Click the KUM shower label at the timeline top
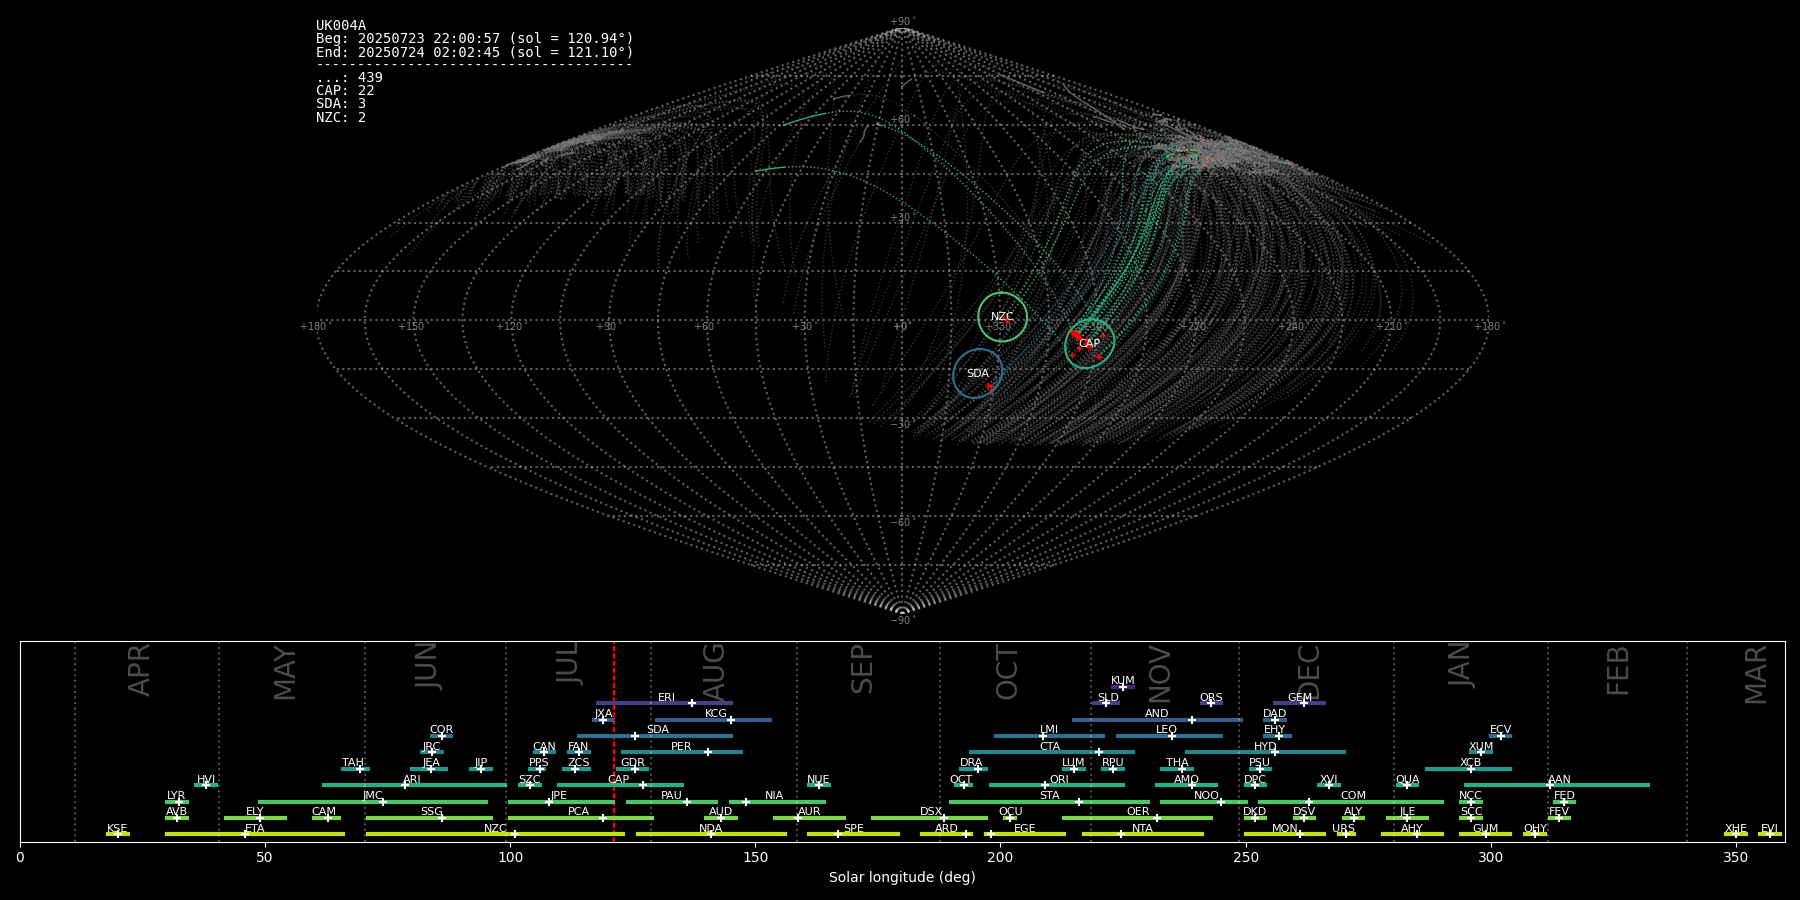Image resolution: width=1800 pixels, height=900 pixels. (x=1123, y=681)
